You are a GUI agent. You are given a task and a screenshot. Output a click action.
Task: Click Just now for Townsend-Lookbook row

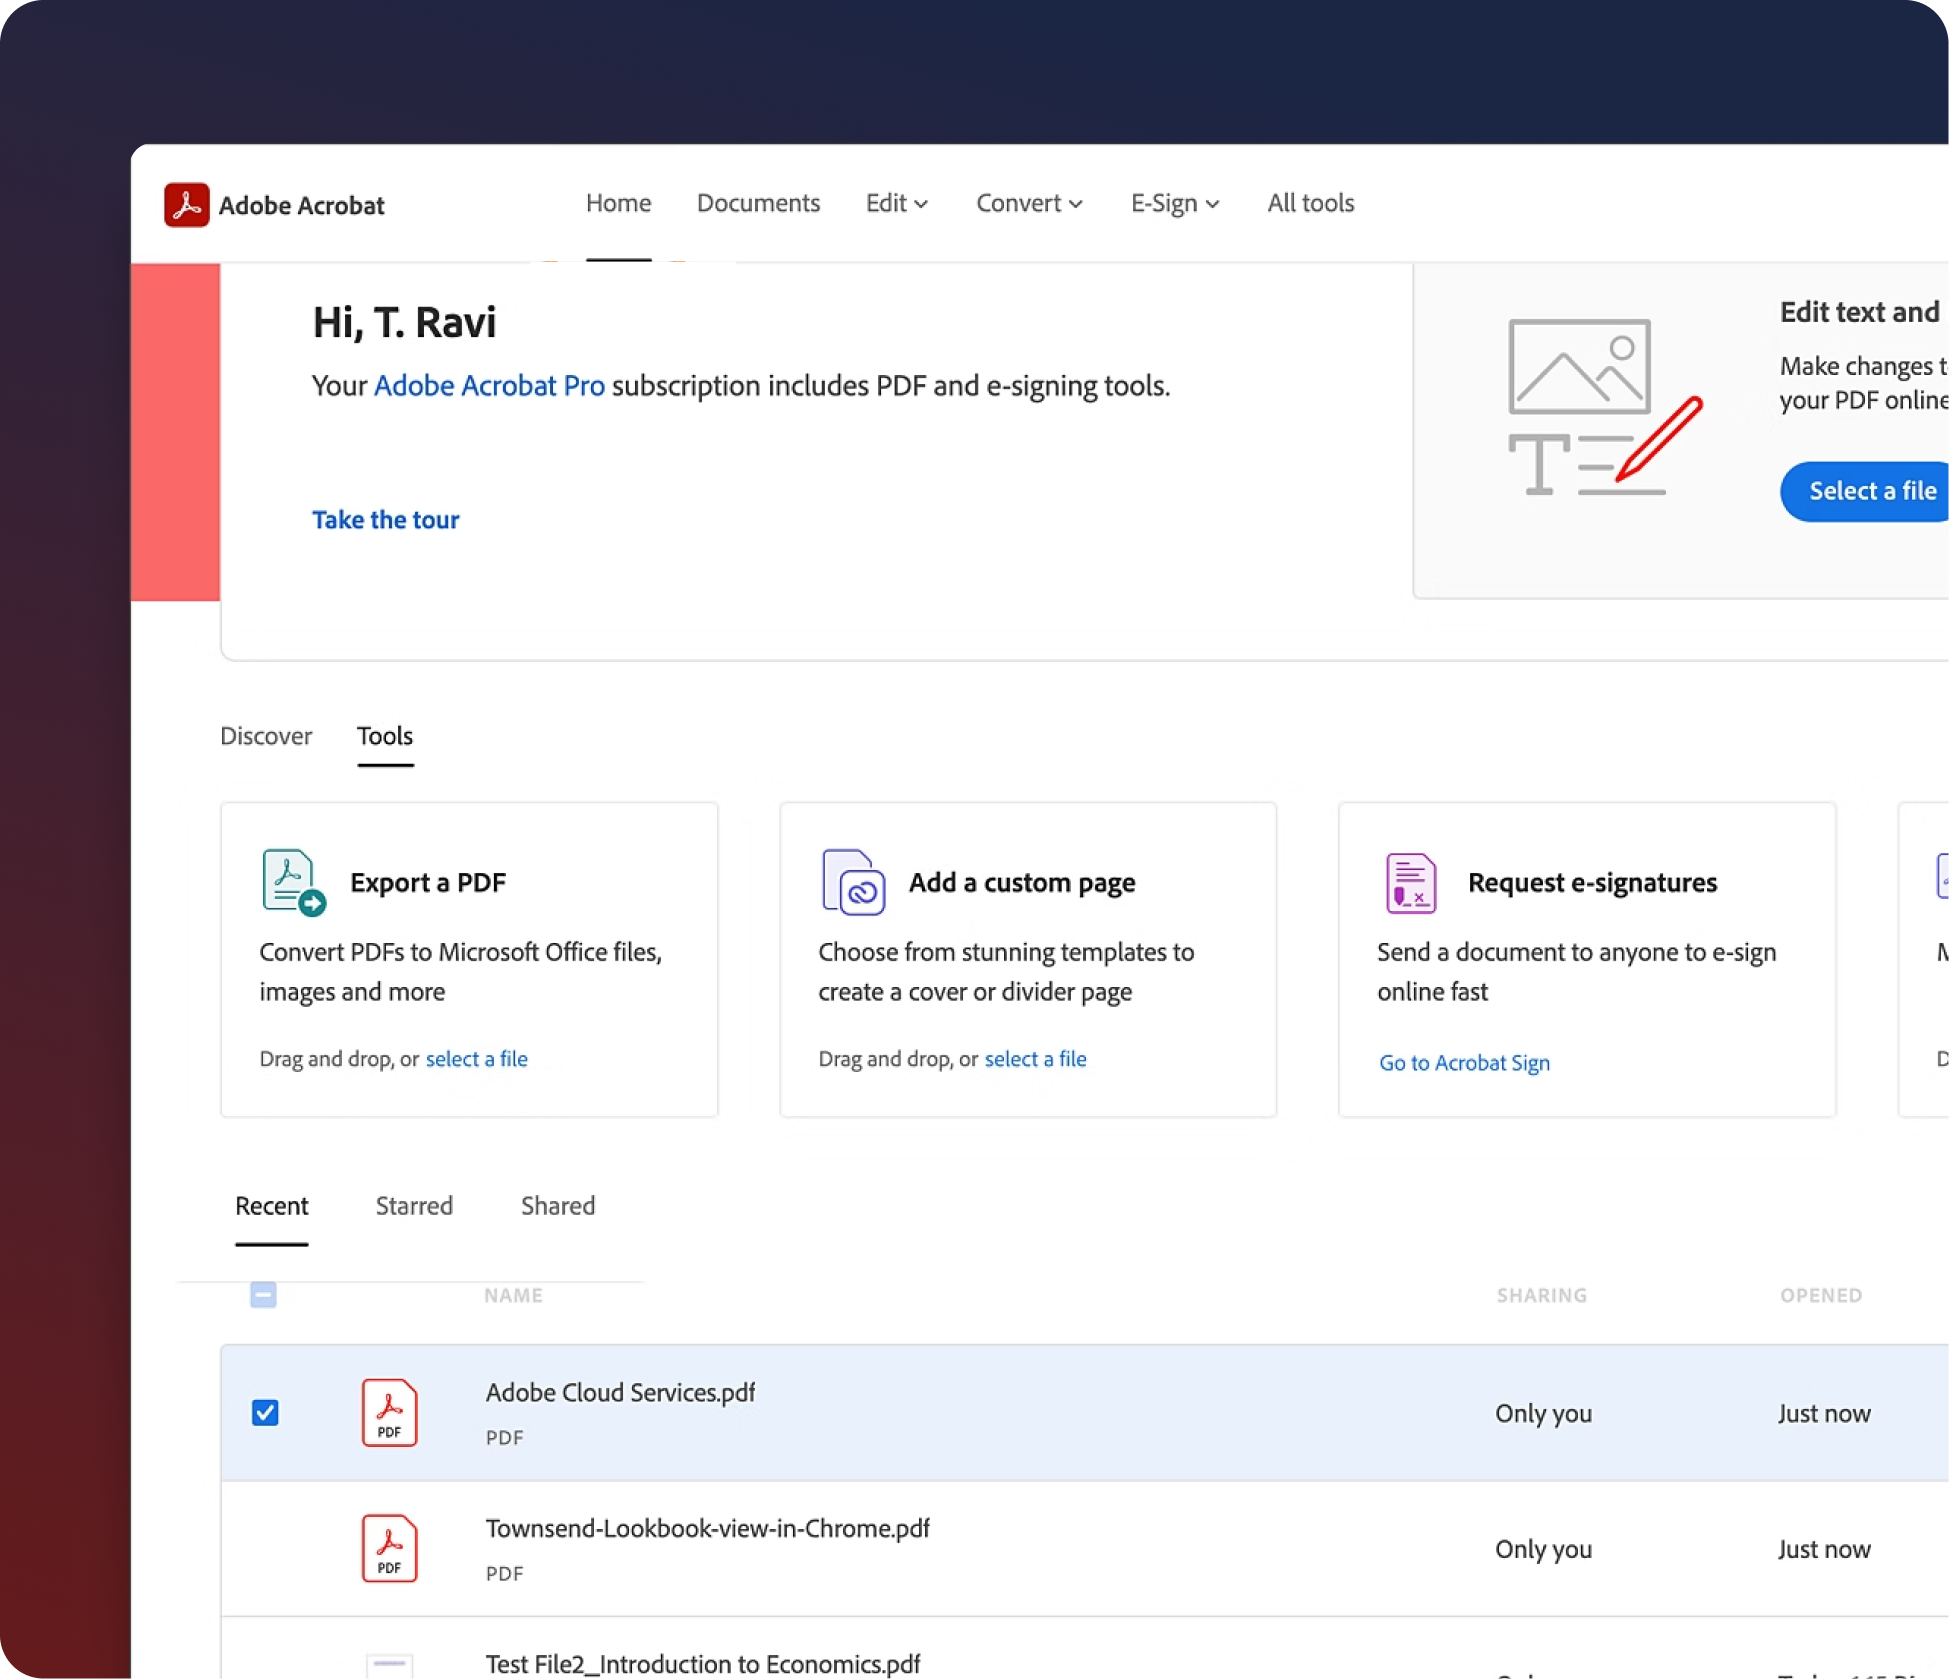(x=1824, y=1550)
